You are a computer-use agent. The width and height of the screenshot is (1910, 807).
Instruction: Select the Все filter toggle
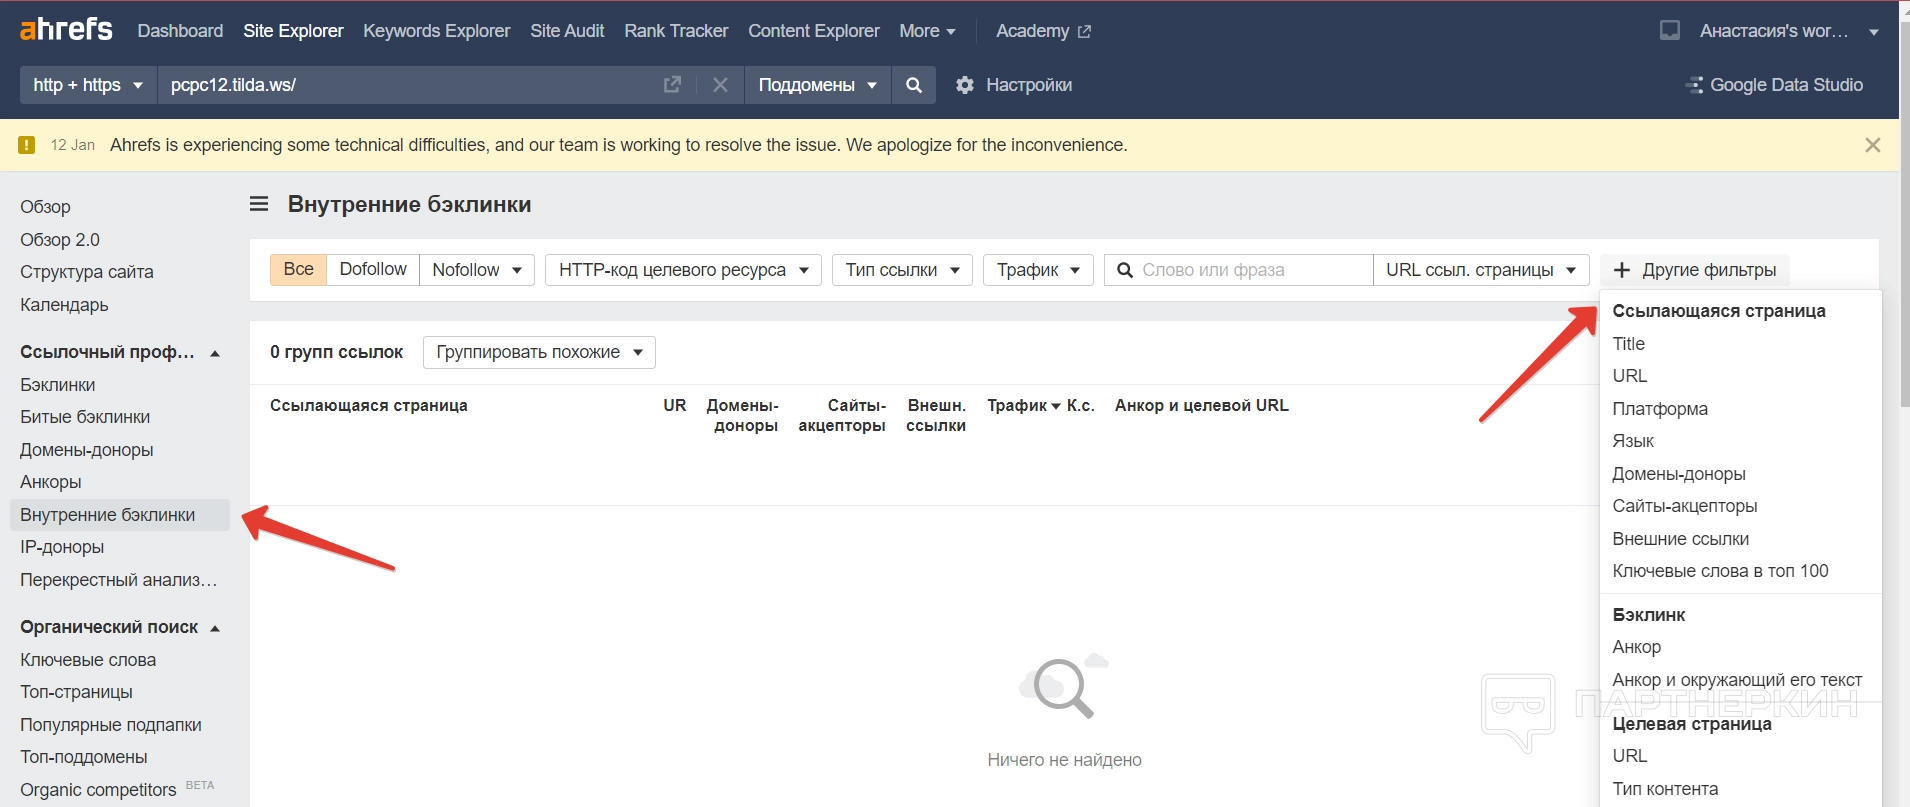298,269
